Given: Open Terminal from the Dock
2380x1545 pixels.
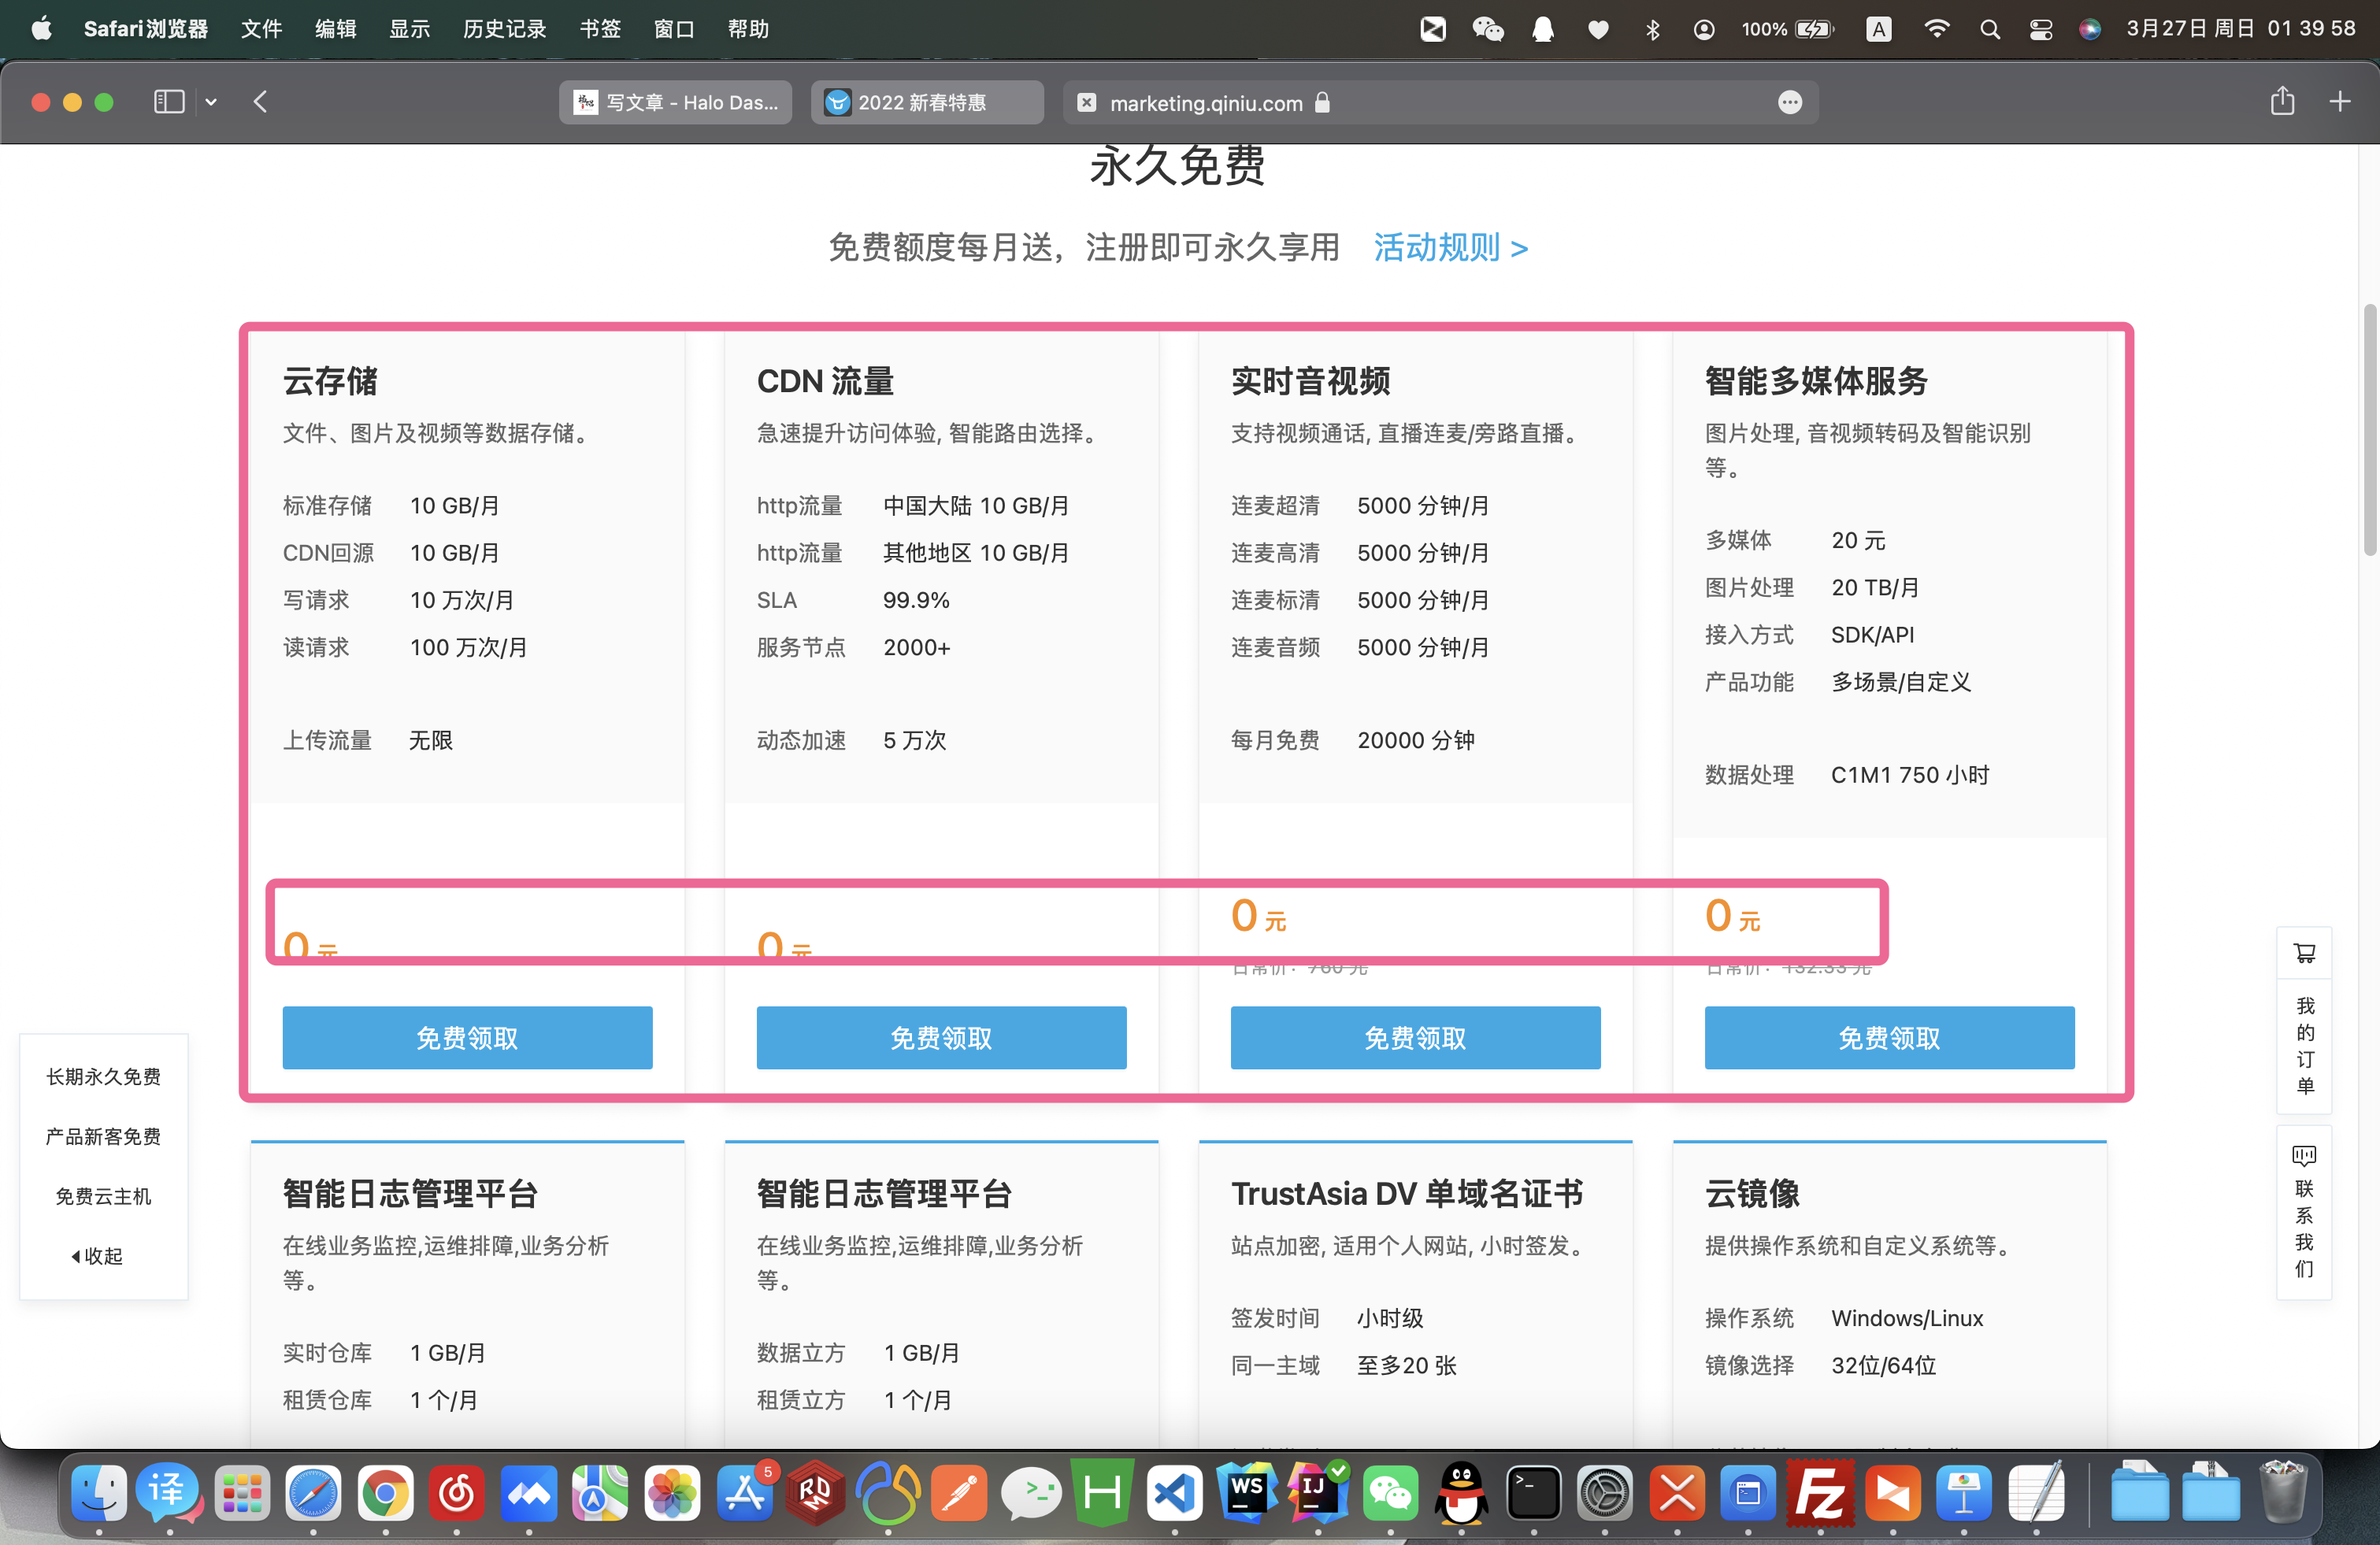Looking at the screenshot, I should click(x=1533, y=1494).
